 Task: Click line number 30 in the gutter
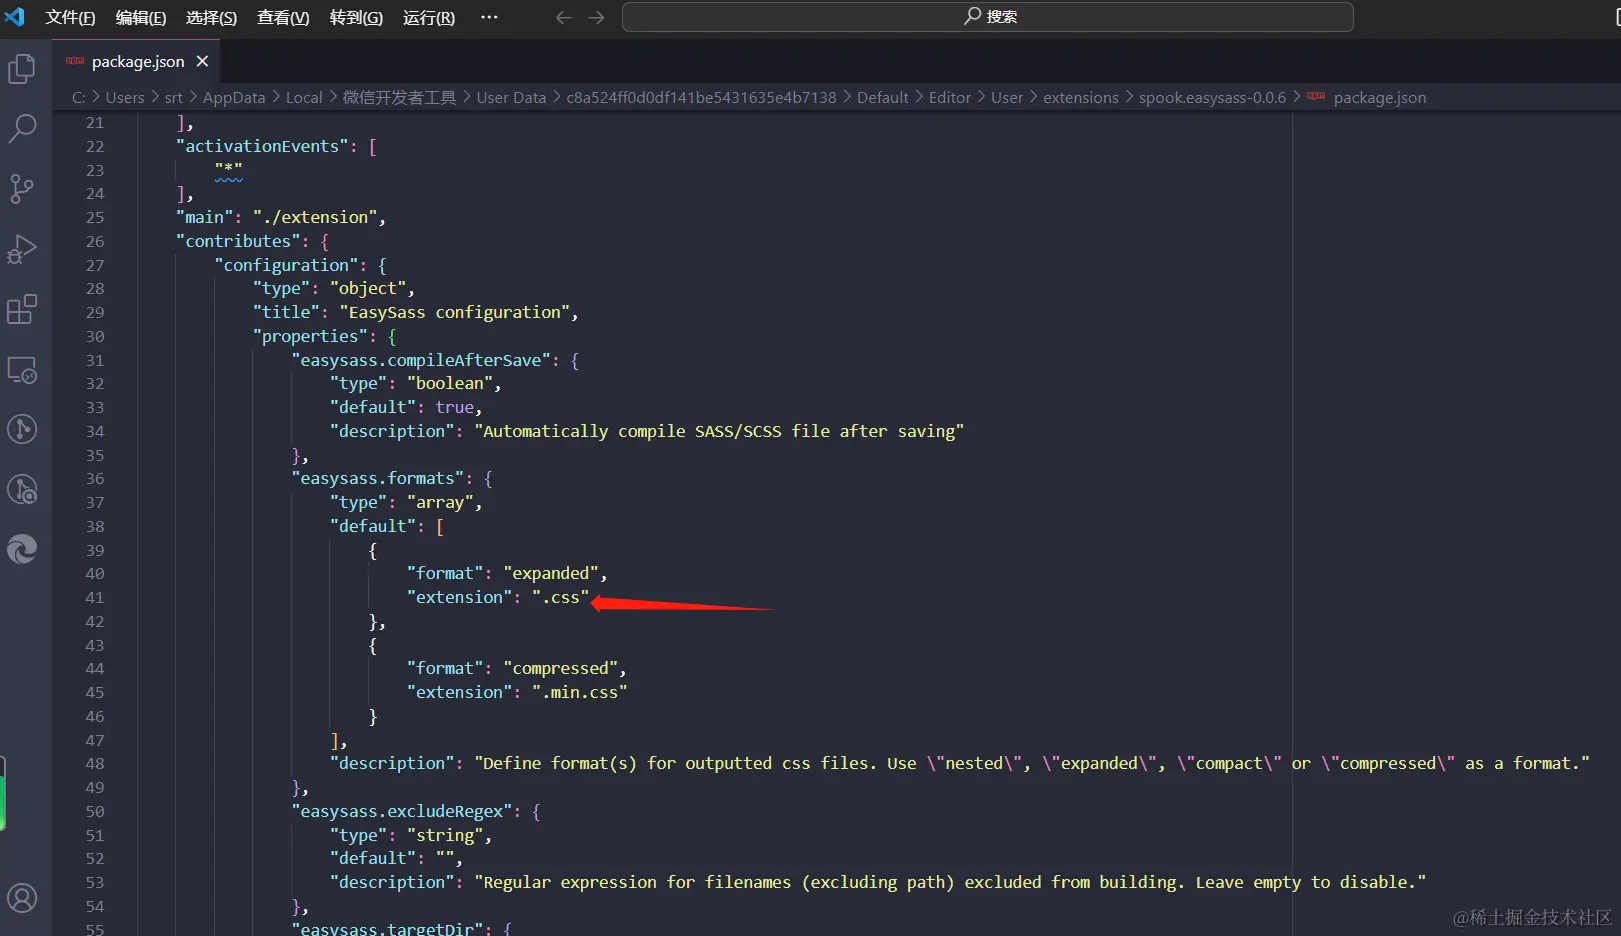(x=95, y=336)
